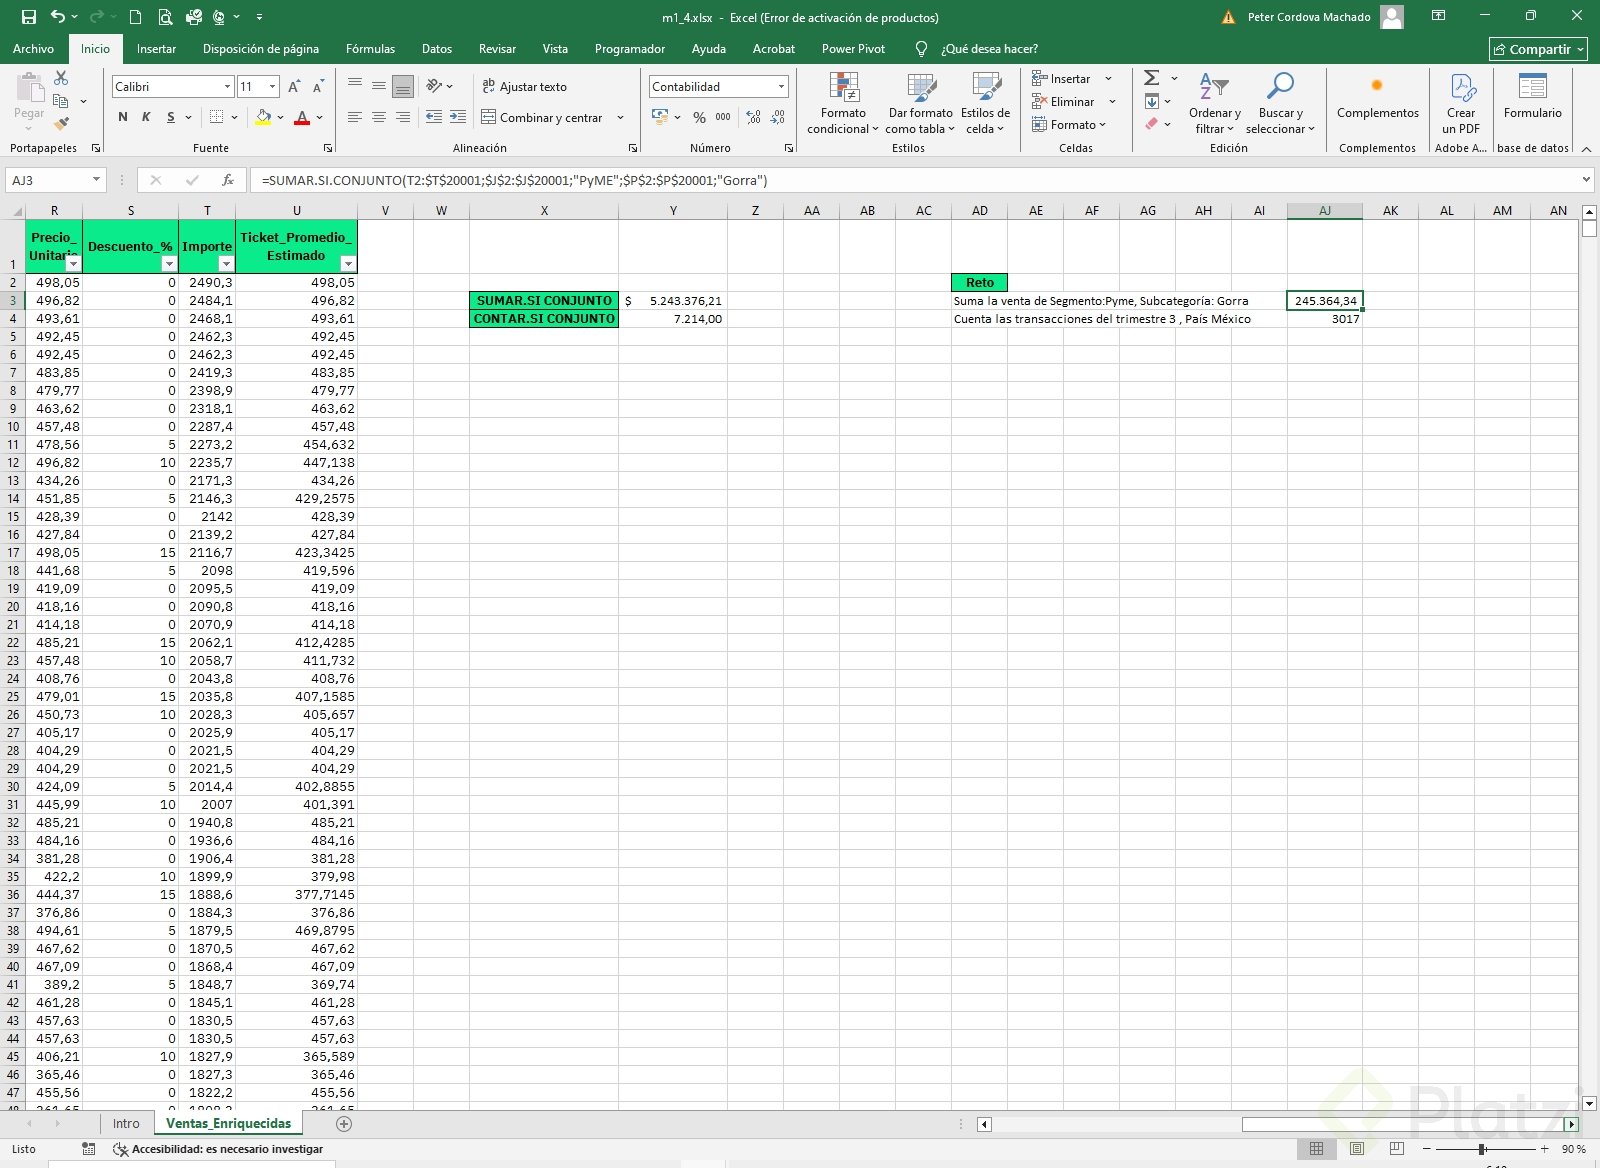
Task: Open the Power Pivot tab
Action: (853, 49)
